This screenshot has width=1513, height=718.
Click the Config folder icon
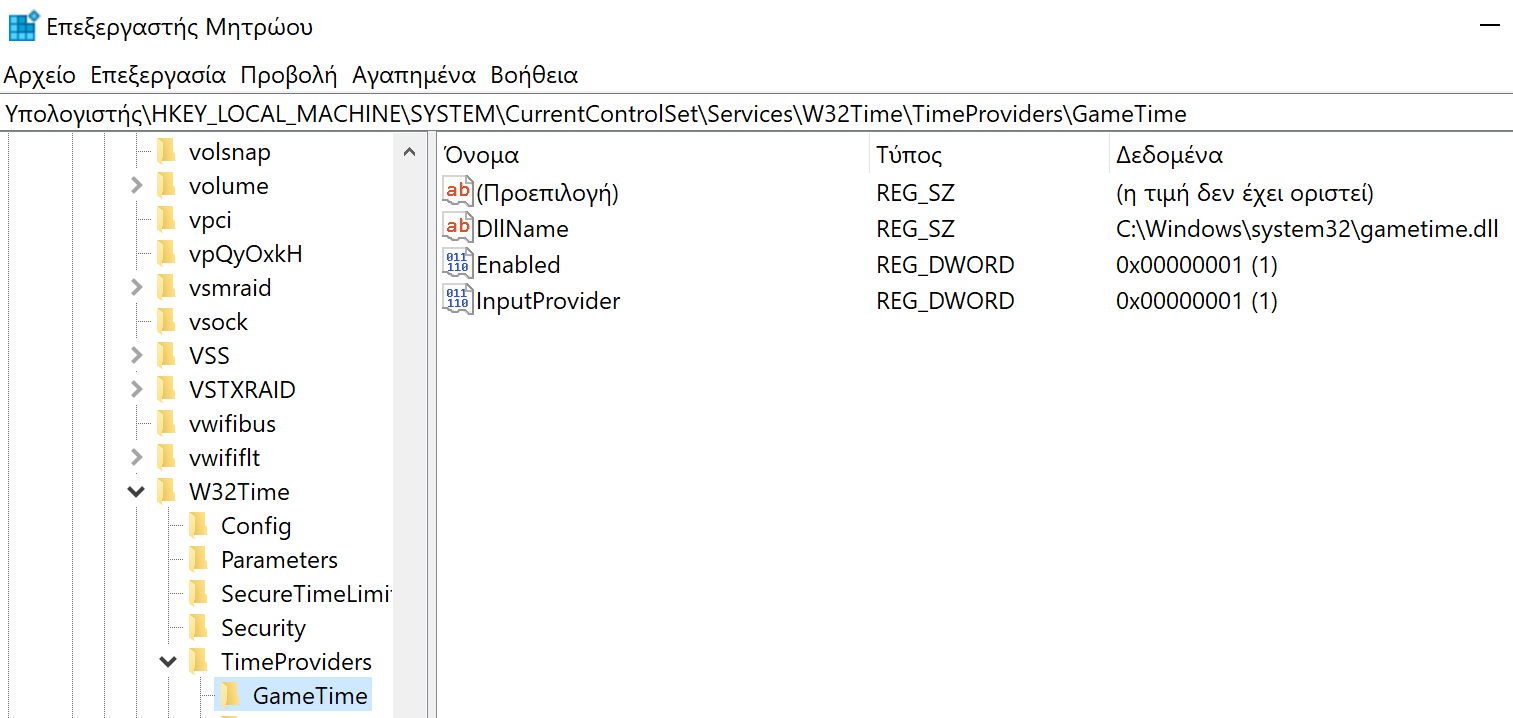click(199, 525)
